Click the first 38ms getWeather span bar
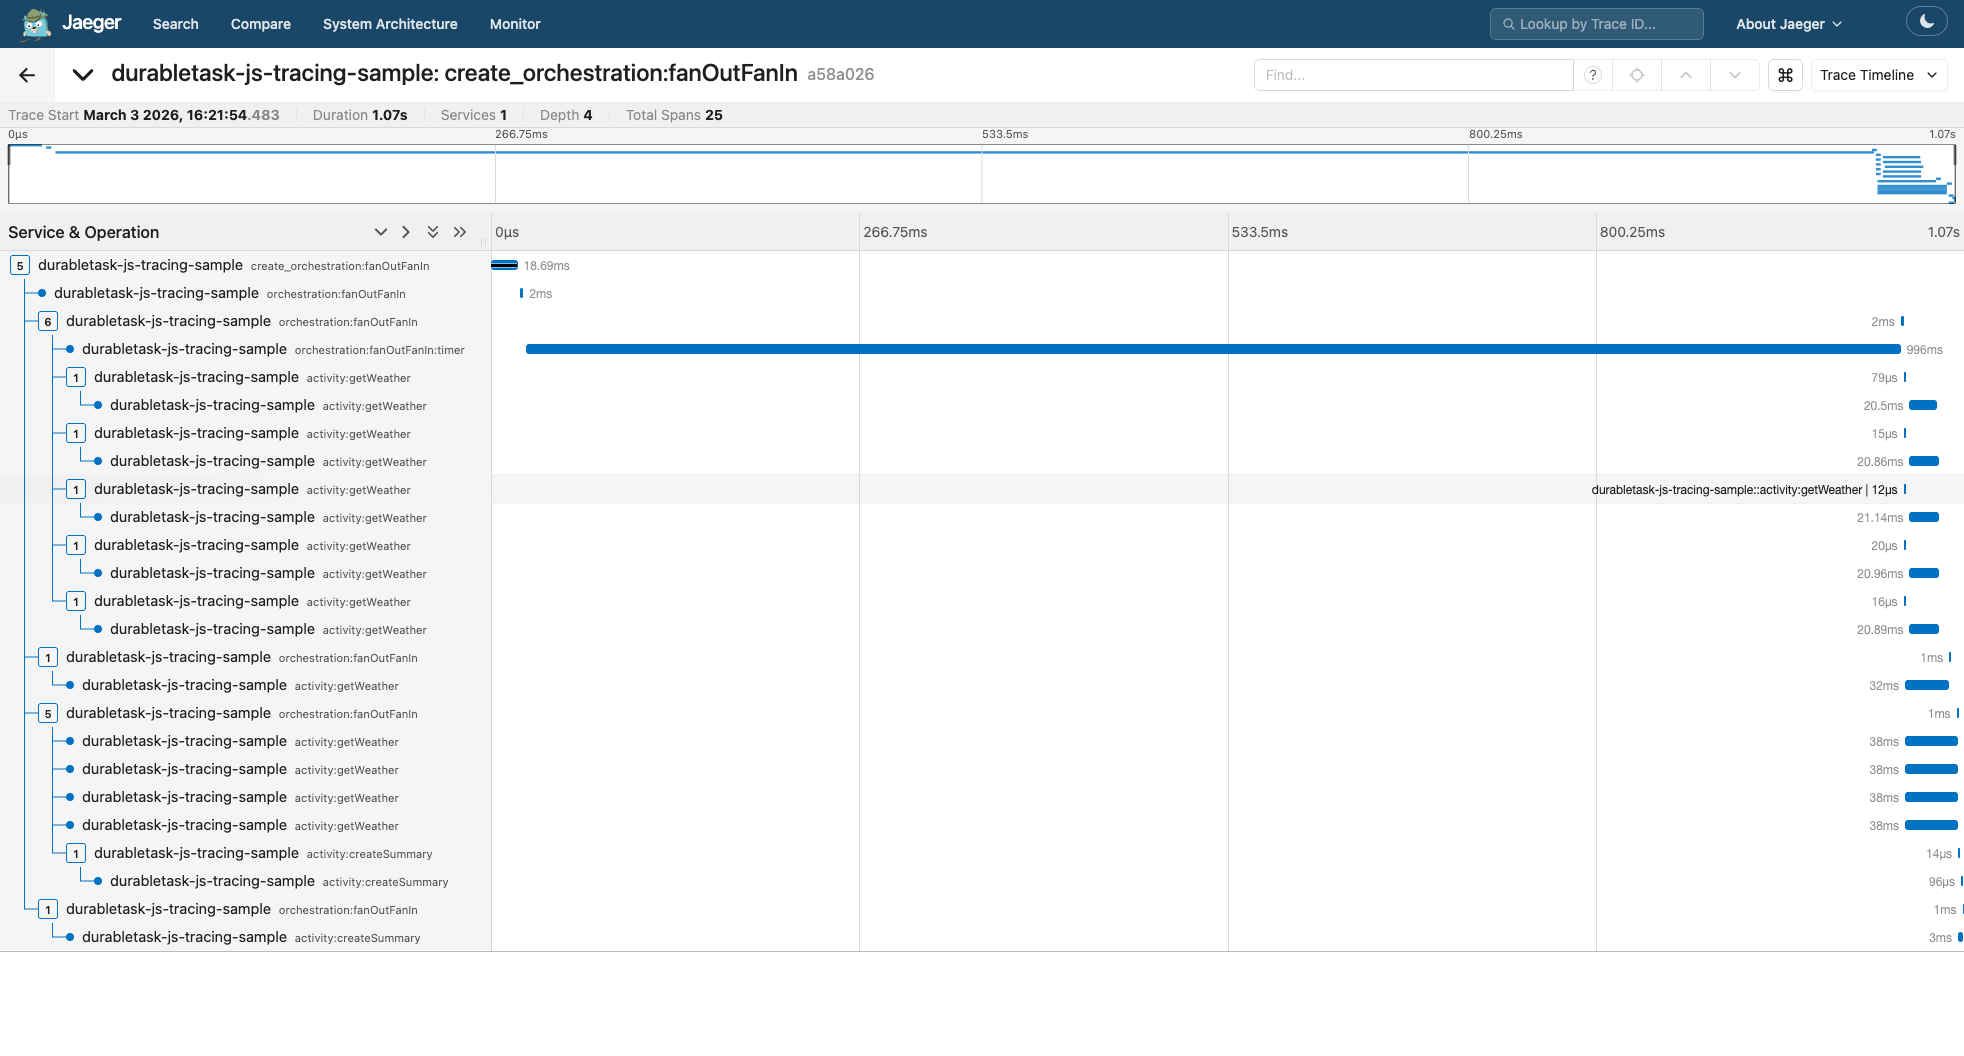Image resolution: width=1964 pixels, height=1056 pixels. click(1931, 741)
